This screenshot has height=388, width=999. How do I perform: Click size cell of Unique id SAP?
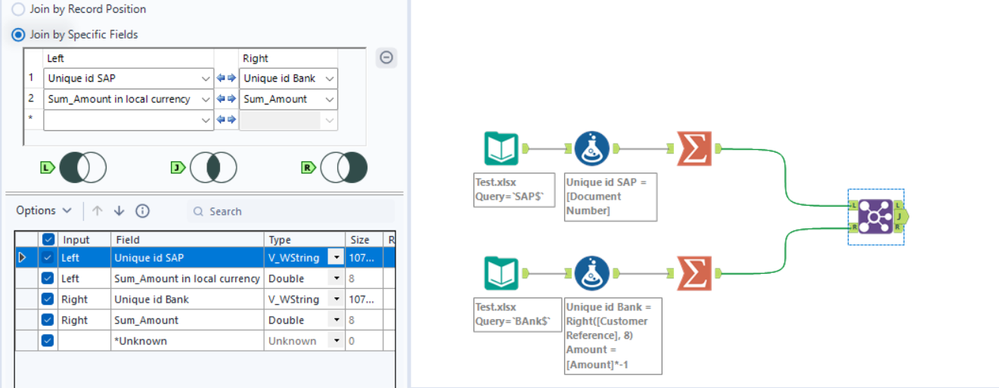[x=364, y=258]
